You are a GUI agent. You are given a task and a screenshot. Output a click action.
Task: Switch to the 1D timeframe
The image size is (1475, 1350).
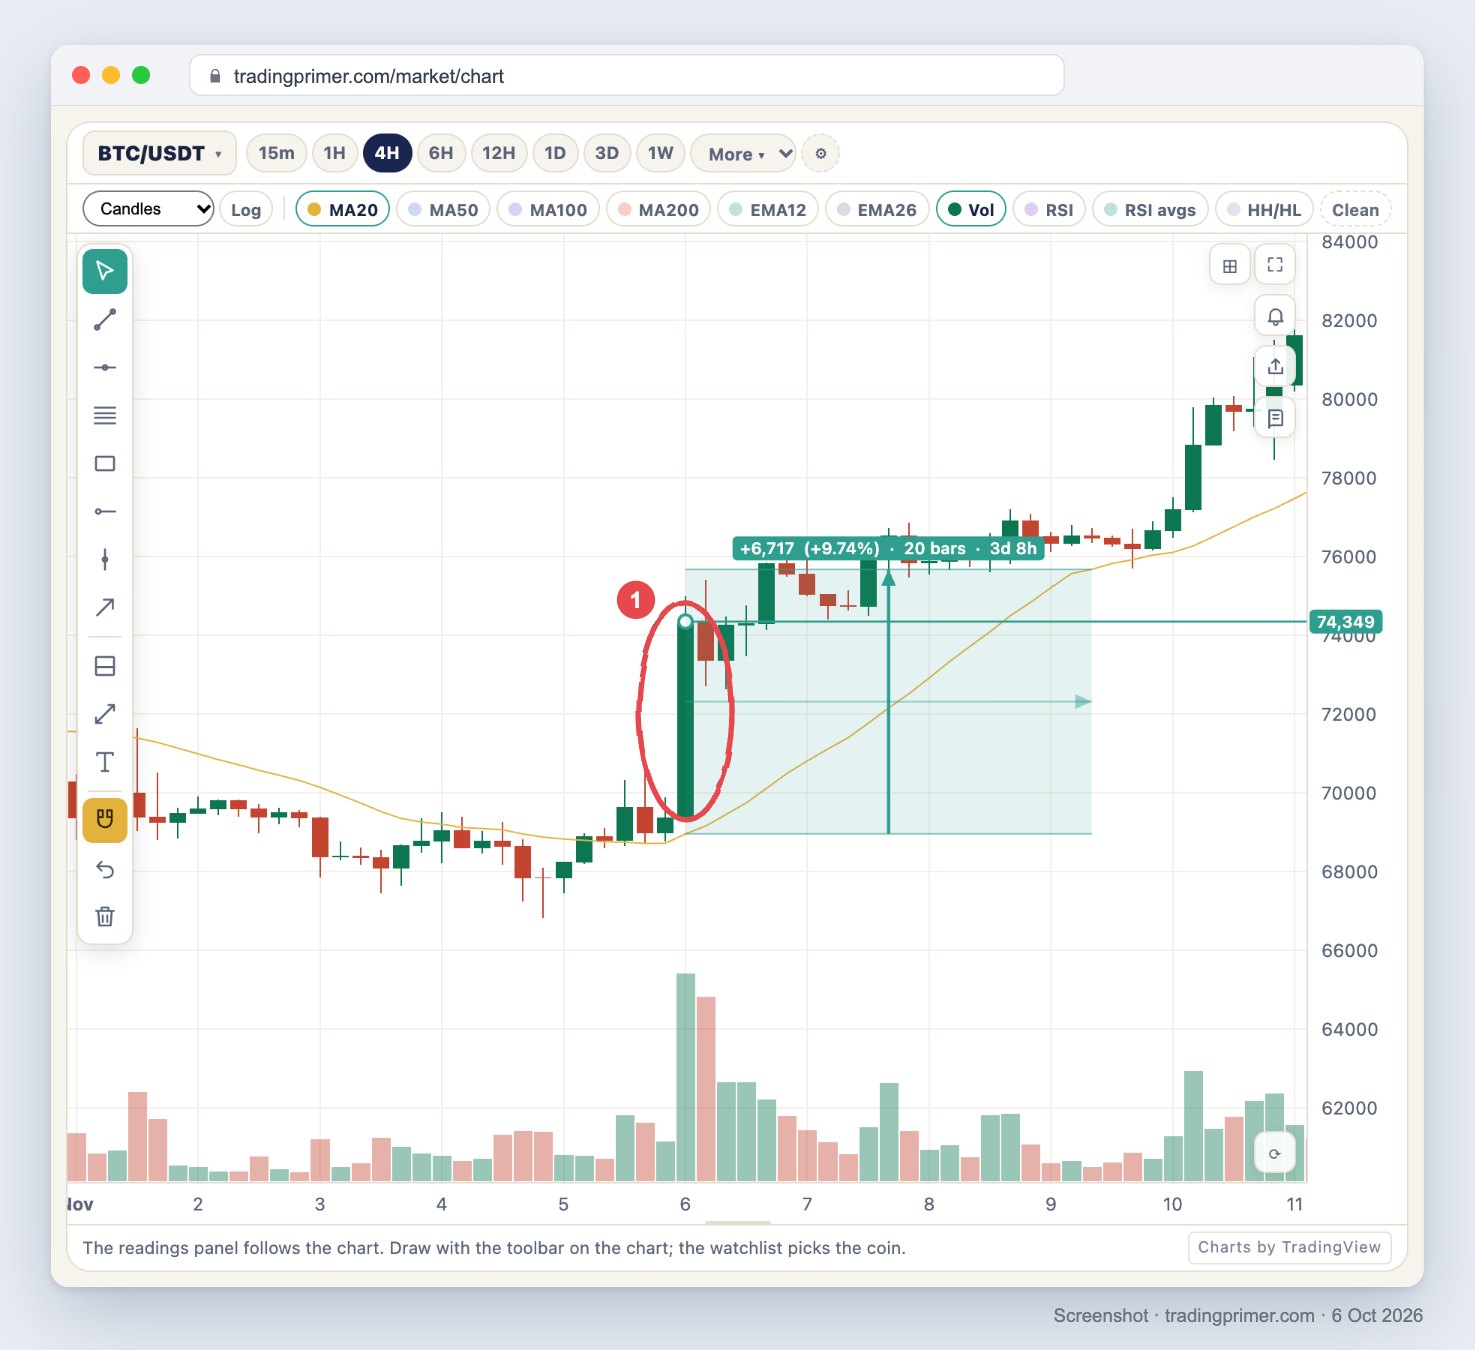pos(555,153)
